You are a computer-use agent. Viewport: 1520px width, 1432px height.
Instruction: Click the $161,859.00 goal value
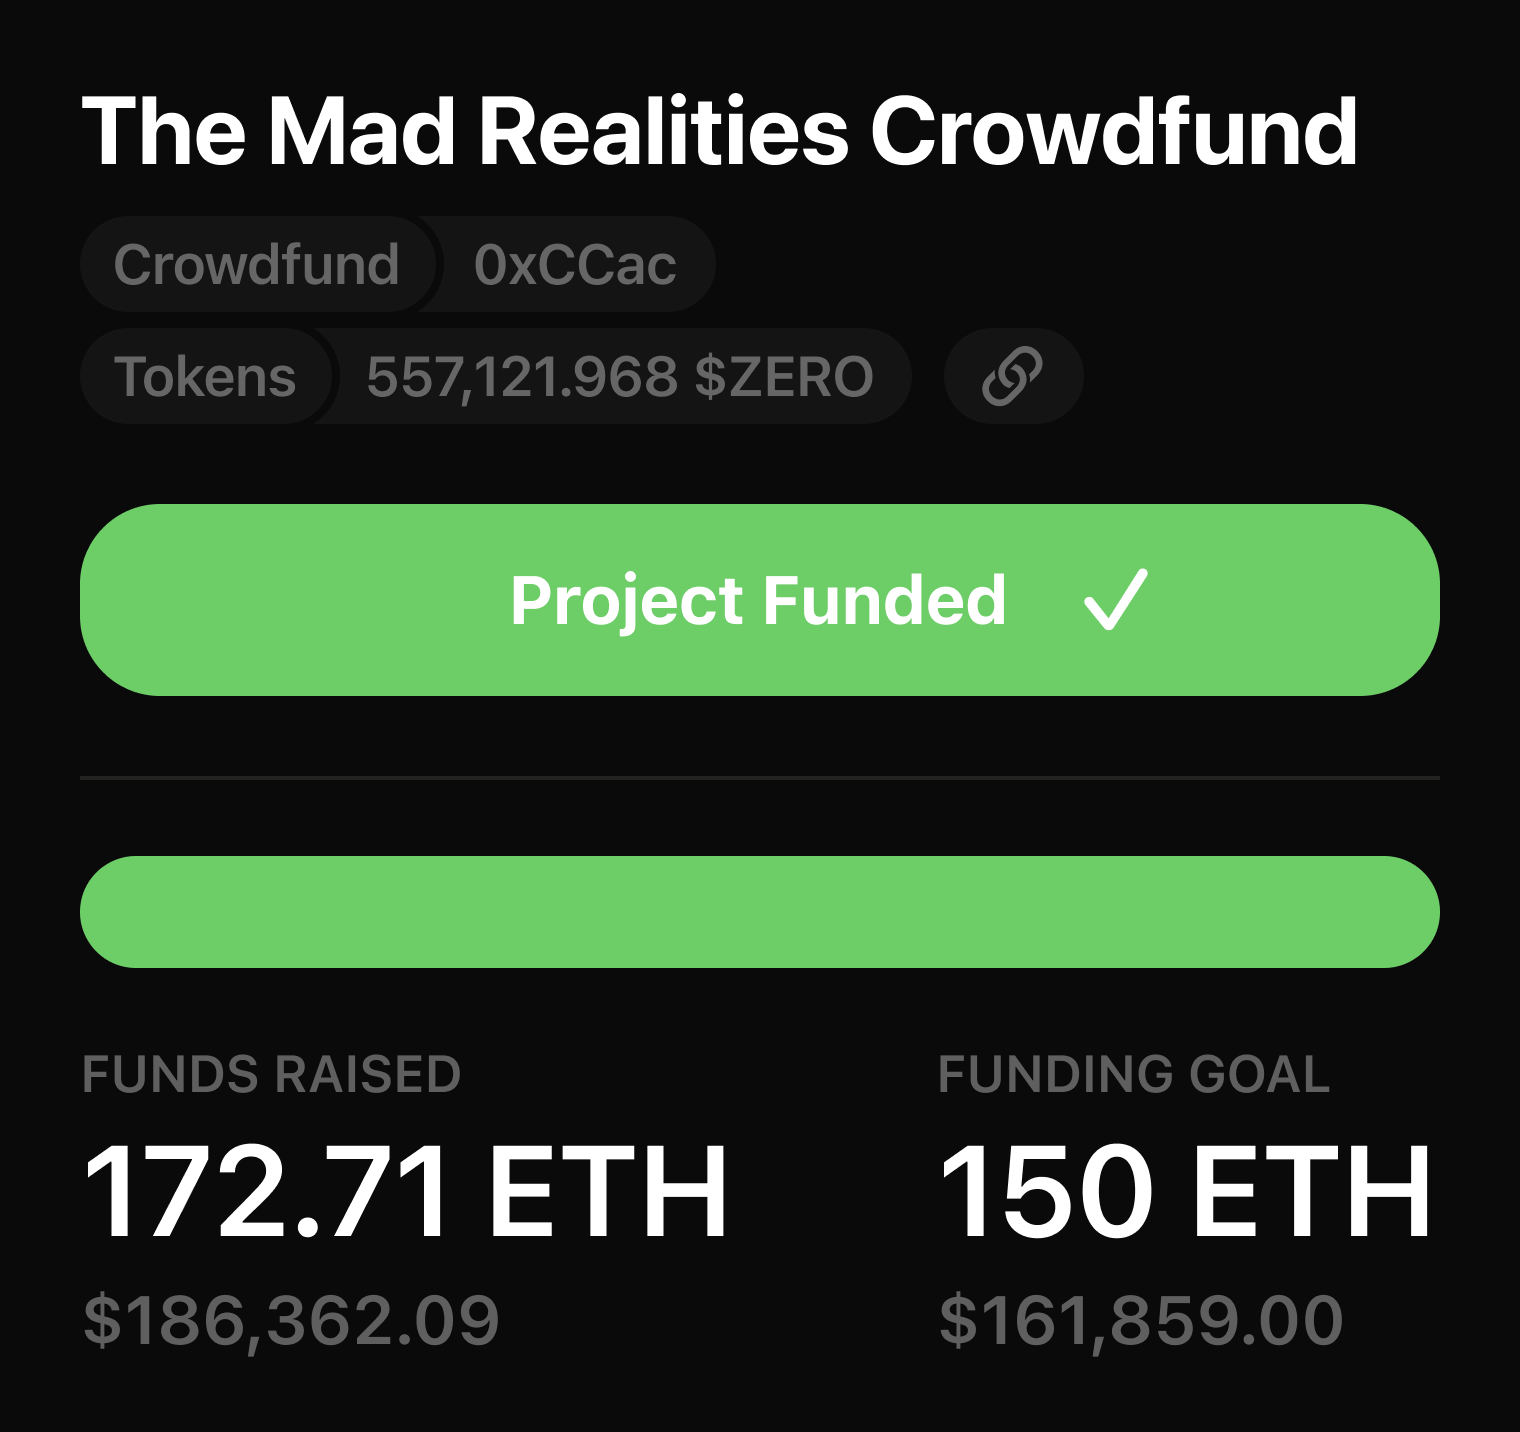[x=1141, y=1320]
